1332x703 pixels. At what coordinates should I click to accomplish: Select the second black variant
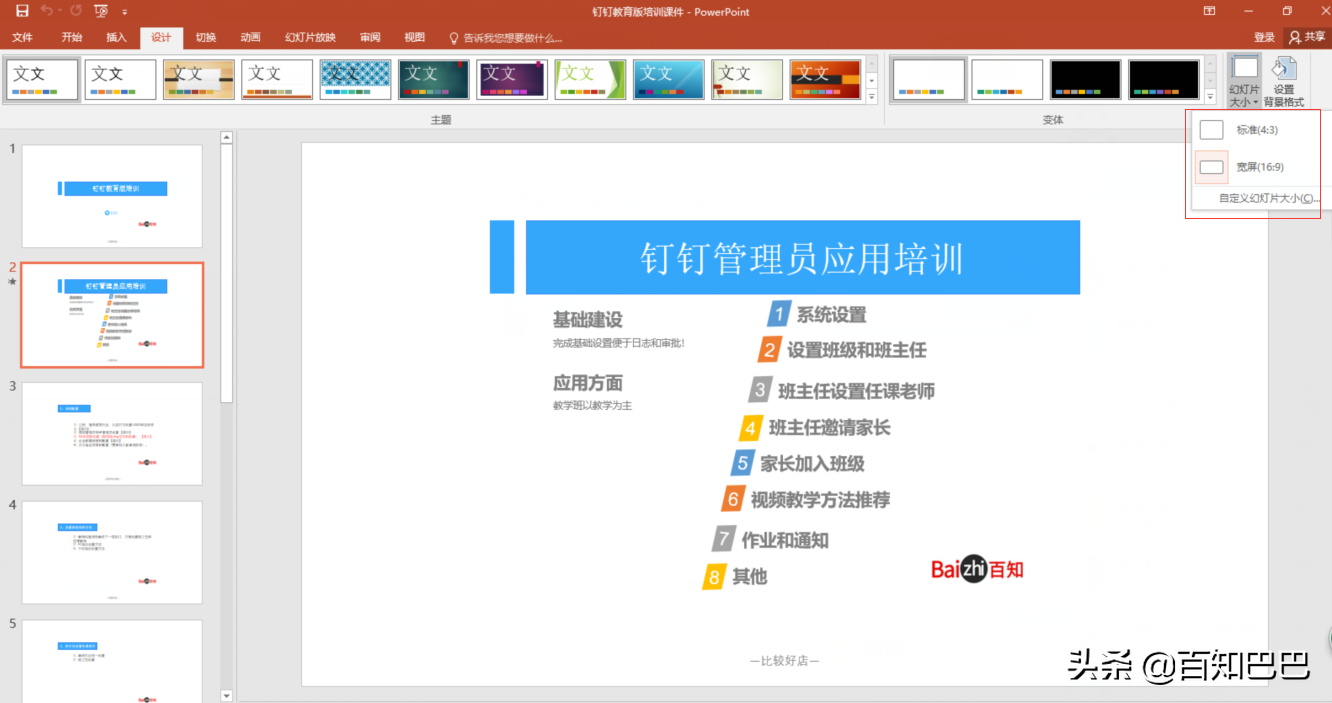pos(1163,79)
